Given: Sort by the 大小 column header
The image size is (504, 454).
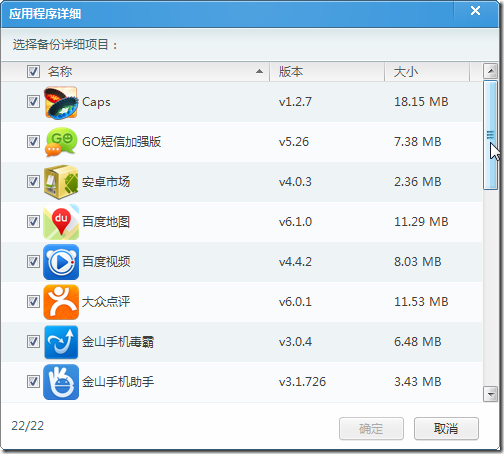Looking at the screenshot, I should tap(406, 72).
